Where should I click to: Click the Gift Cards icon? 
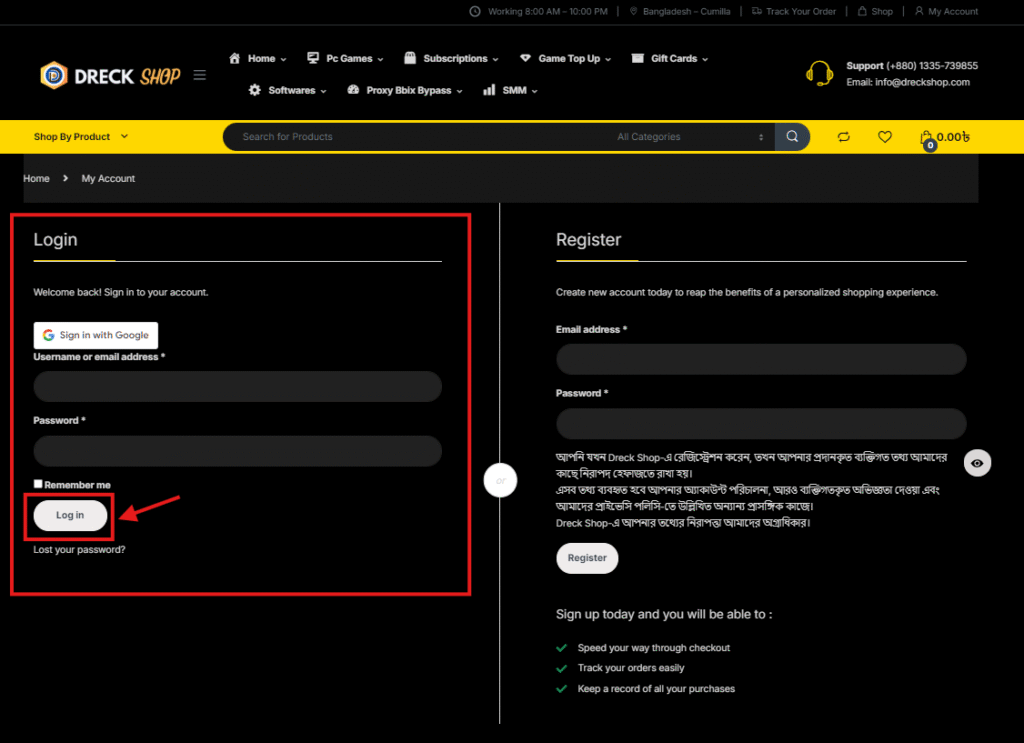pos(637,58)
